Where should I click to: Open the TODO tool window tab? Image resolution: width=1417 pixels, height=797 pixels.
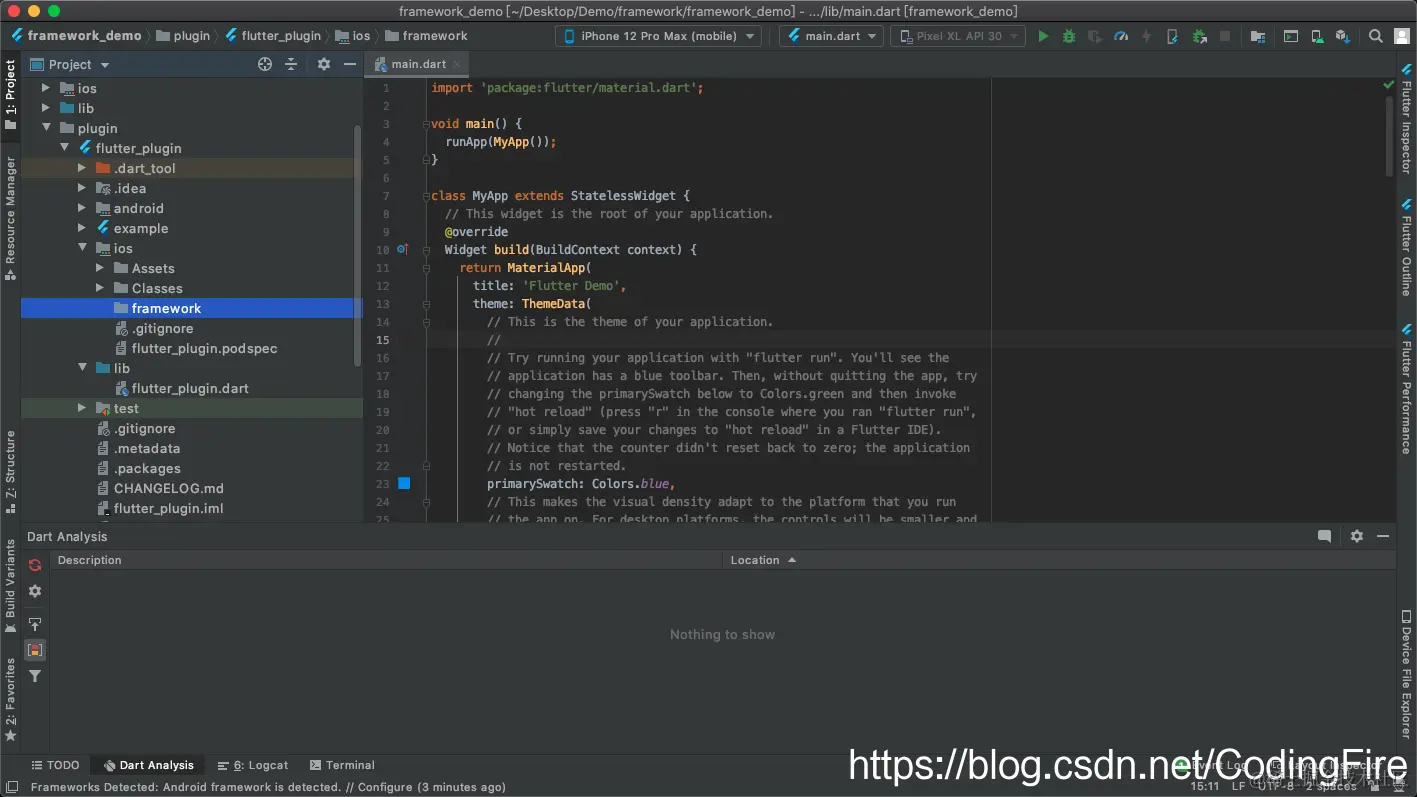click(x=55, y=765)
